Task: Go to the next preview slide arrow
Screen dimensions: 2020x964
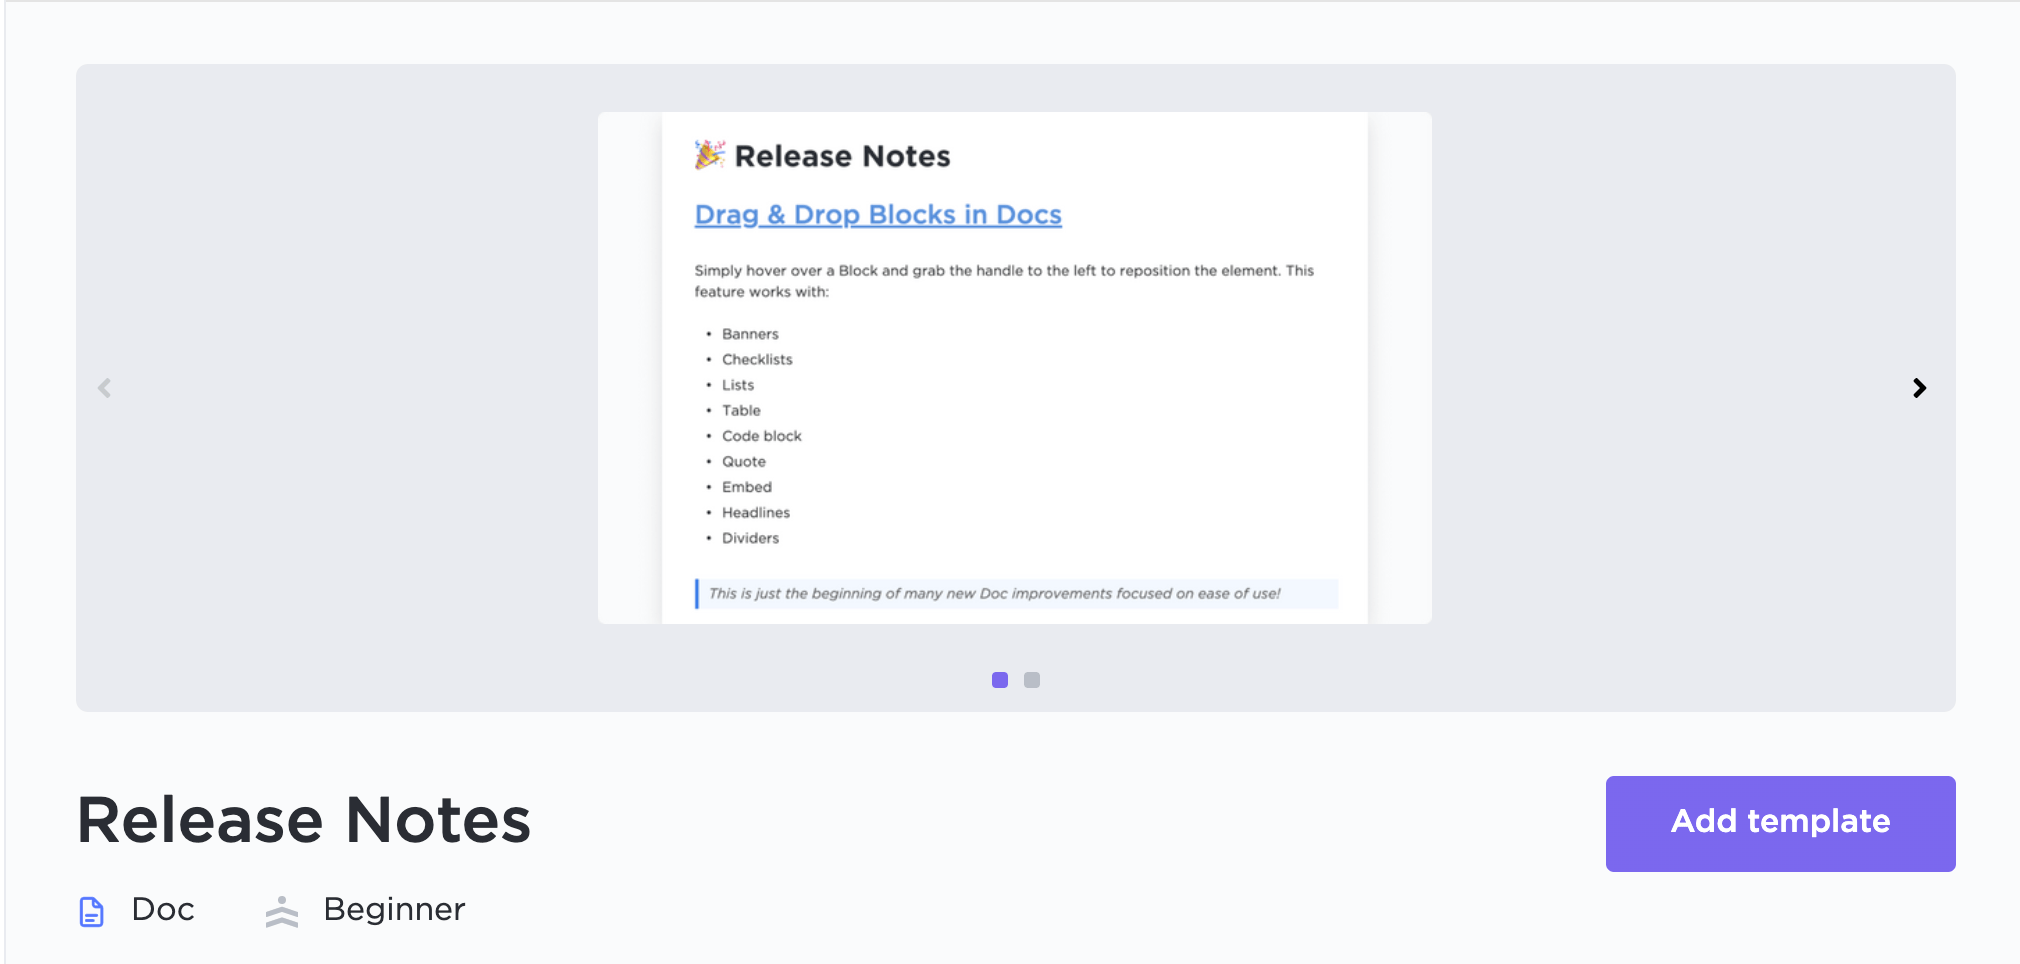Action: 1919,388
